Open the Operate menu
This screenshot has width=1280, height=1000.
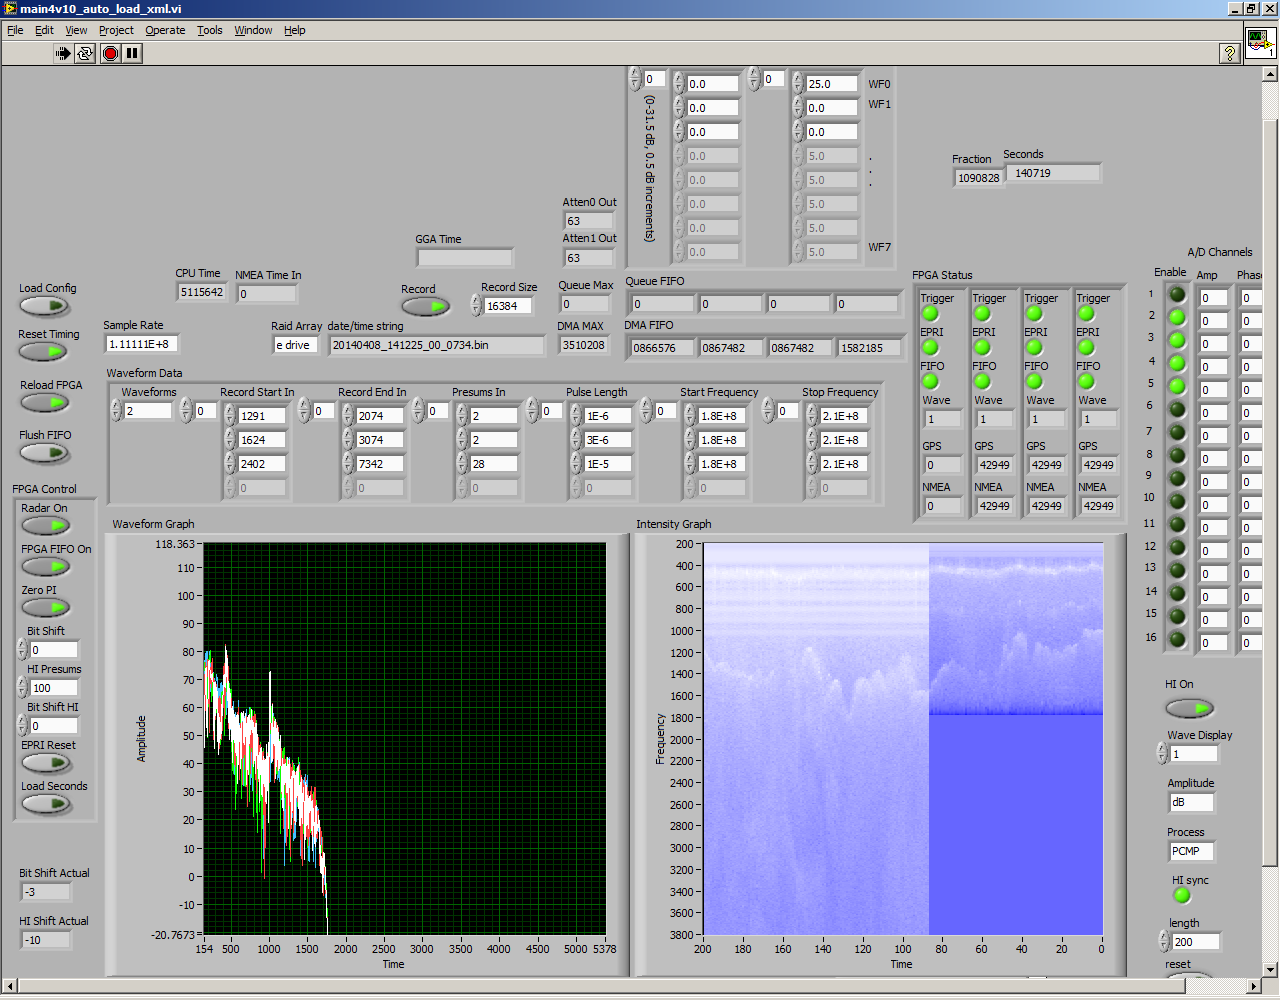pyautogui.click(x=165, y=30)
